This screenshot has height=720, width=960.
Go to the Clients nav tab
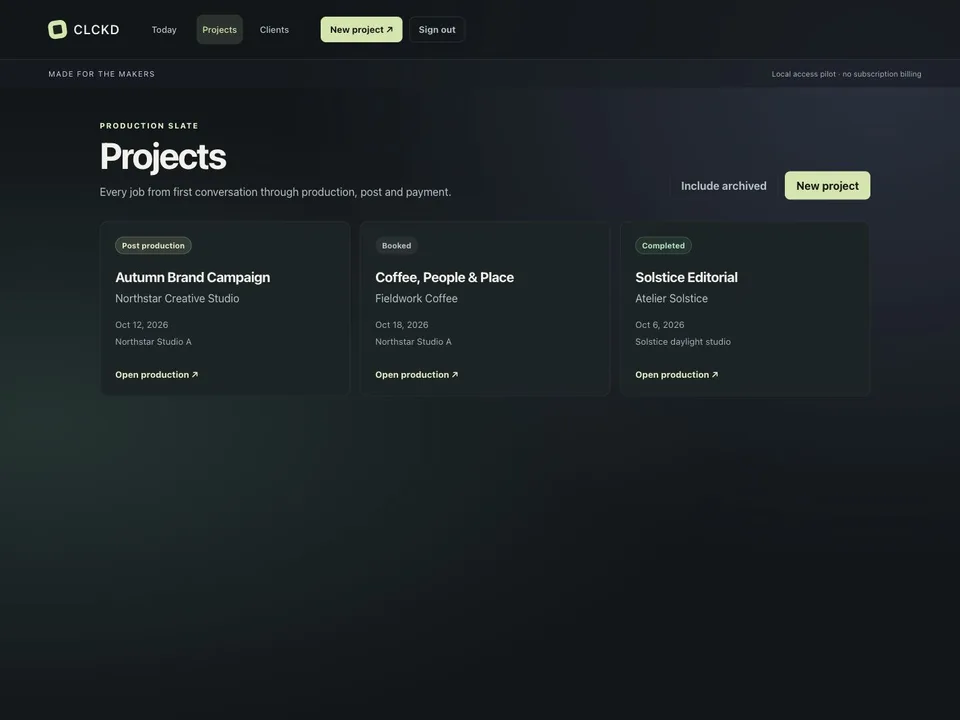[274, 29]
